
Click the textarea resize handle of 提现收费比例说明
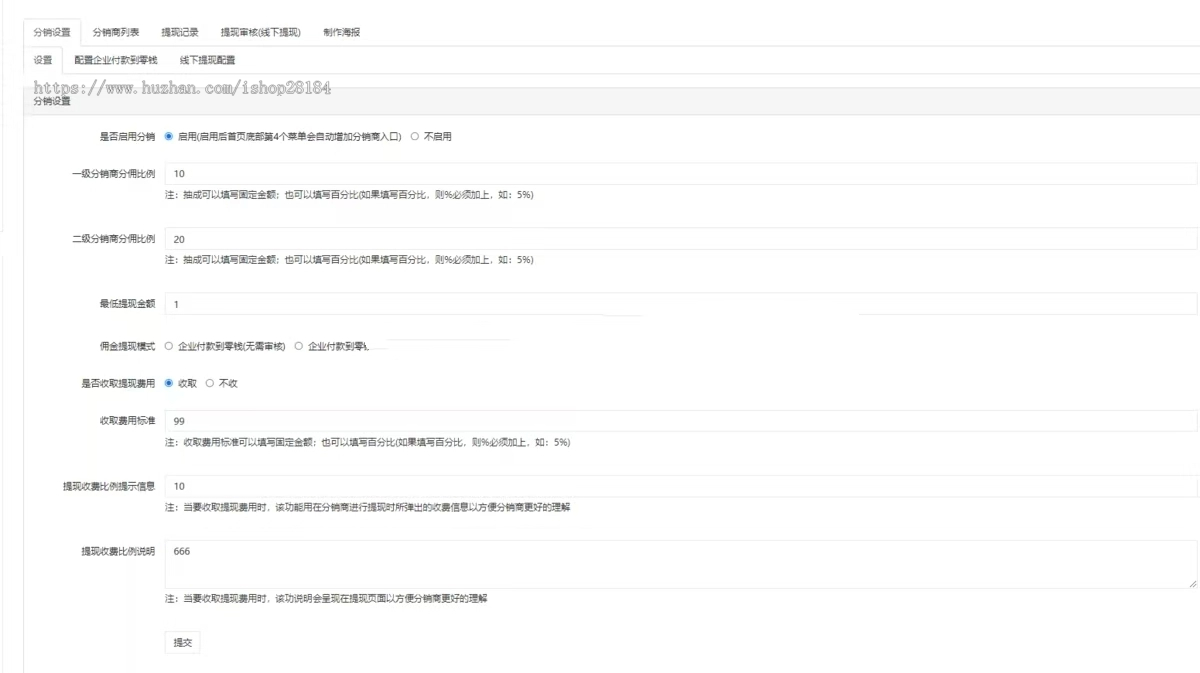(x=1191, y=582)
